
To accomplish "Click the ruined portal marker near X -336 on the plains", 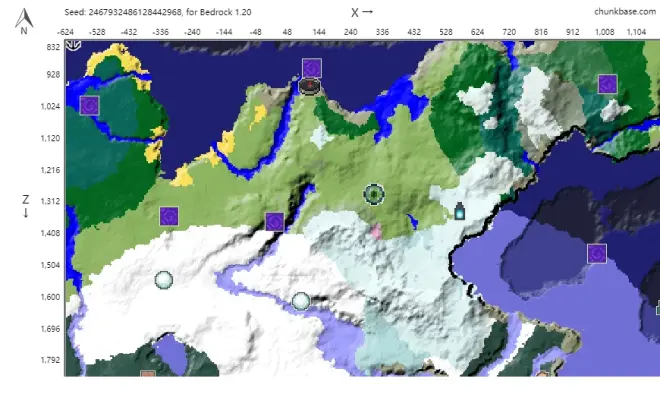I will (x=169, y=215).
